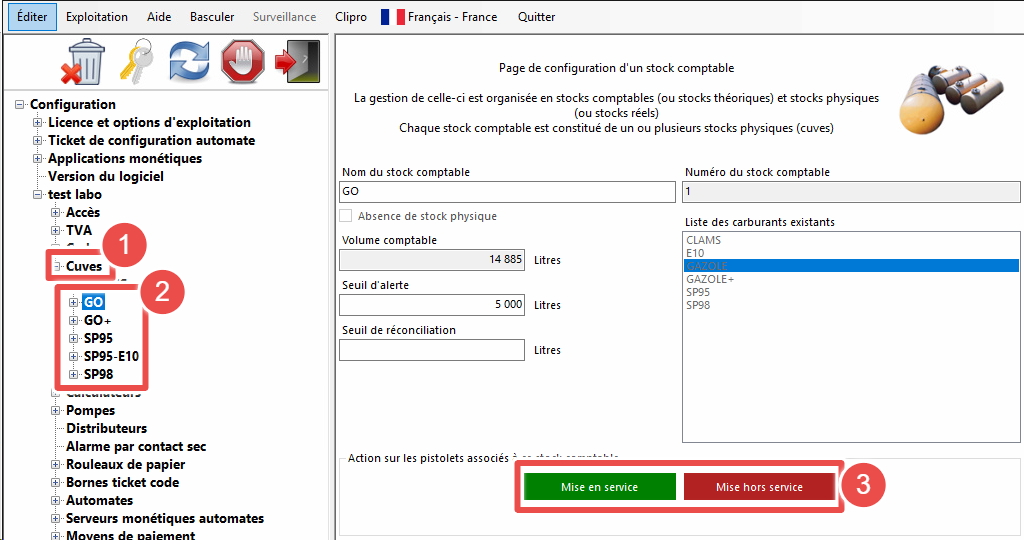Screen dimensions: 1024x540
Task: Select SP98 in the fuel list
Action: pyautogui.click(x=698, y=305)
